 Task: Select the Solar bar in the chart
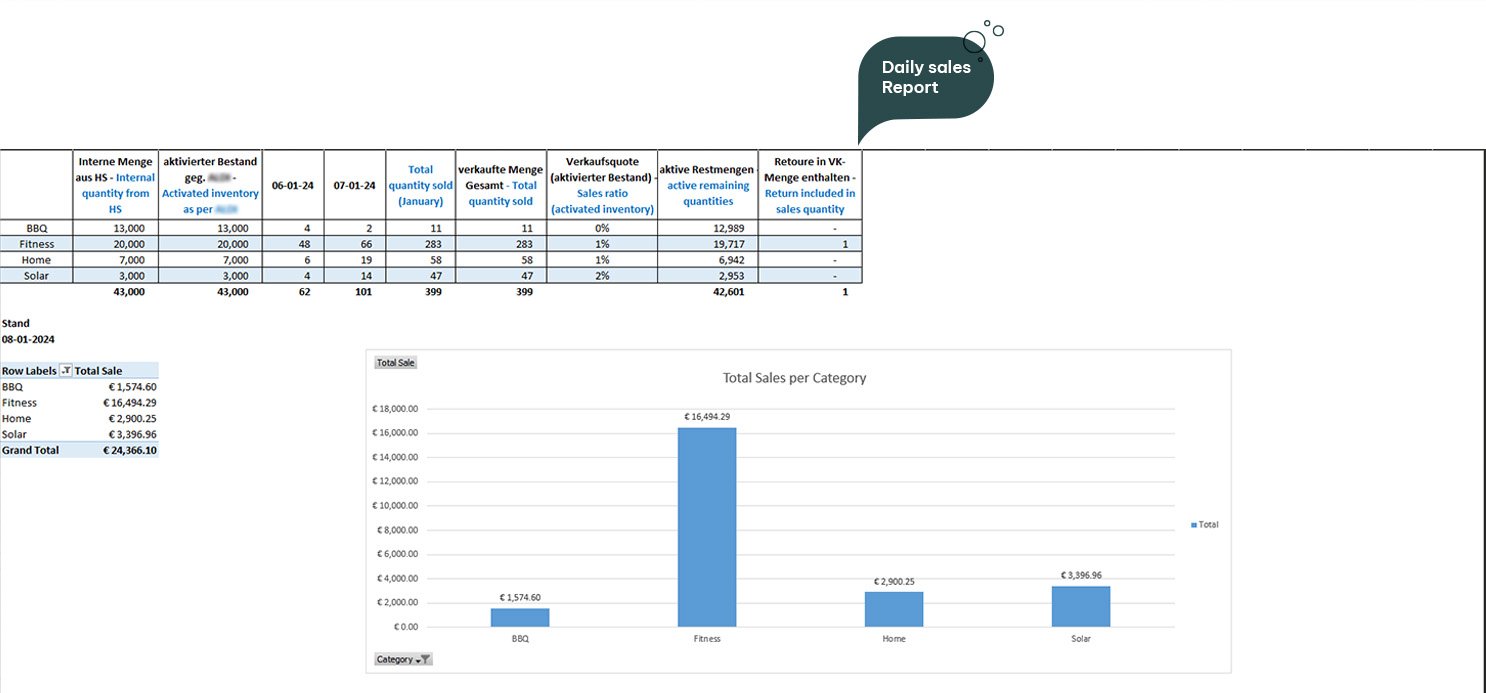tap(1081, 606)
